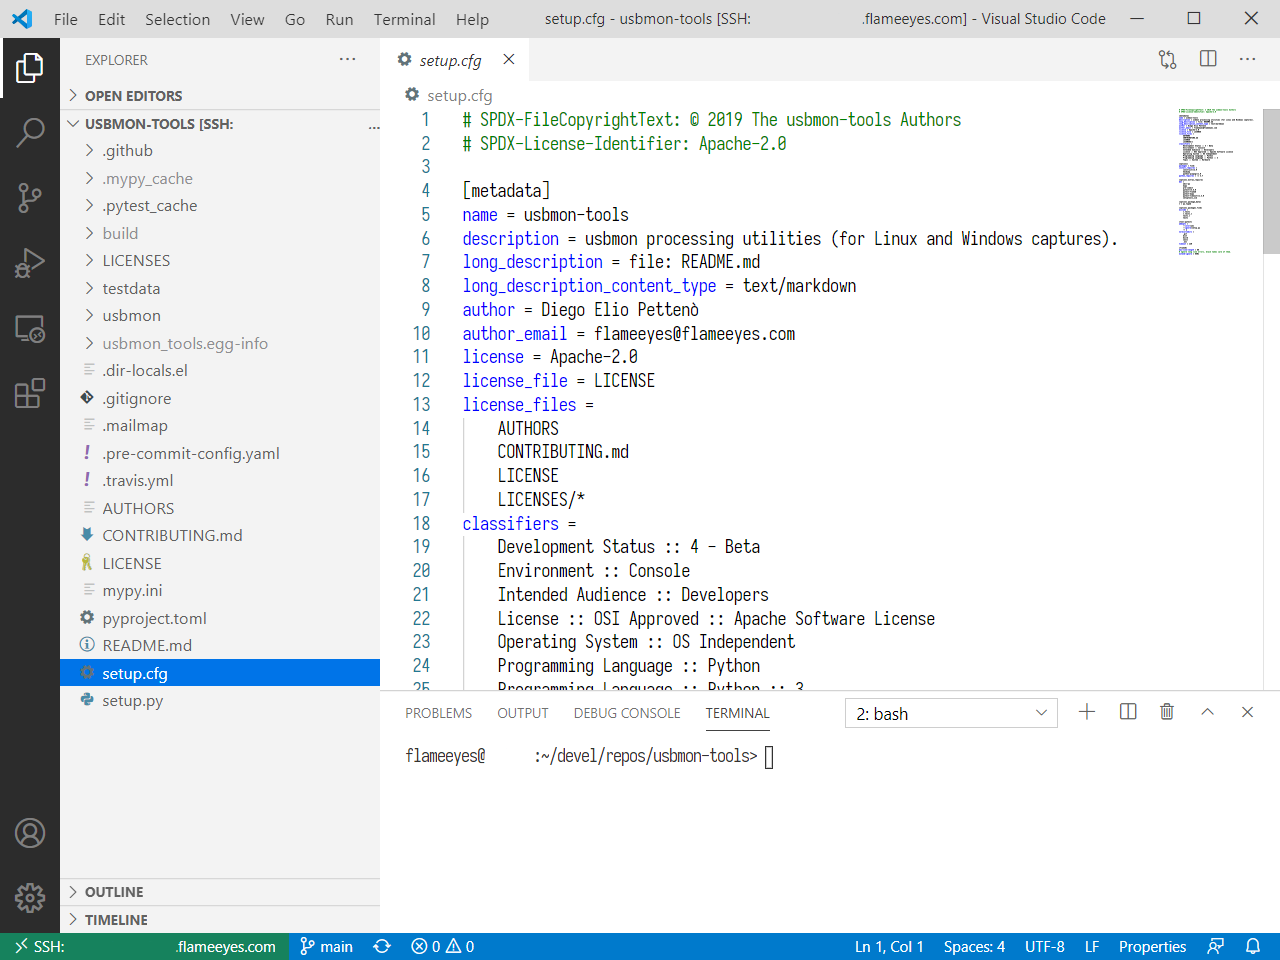
Task: Click the feedback icon in status bar
Action: [1216, 946]
